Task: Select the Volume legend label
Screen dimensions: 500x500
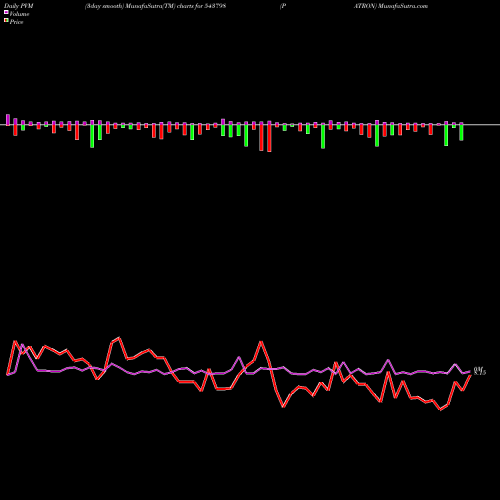Action: (19, 14)
